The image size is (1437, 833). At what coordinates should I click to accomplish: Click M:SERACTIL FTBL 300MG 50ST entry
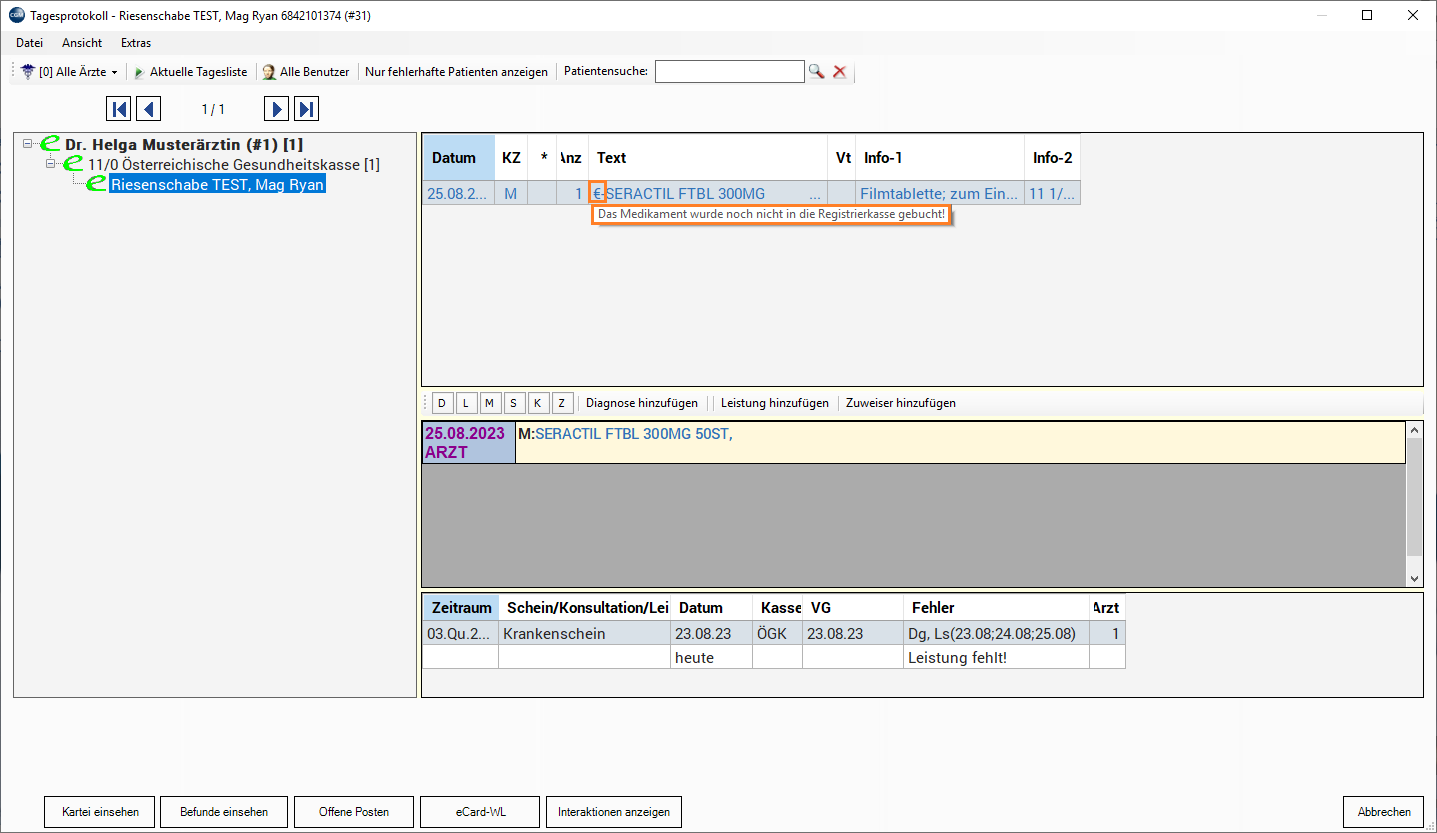click(x=626, y=433)
